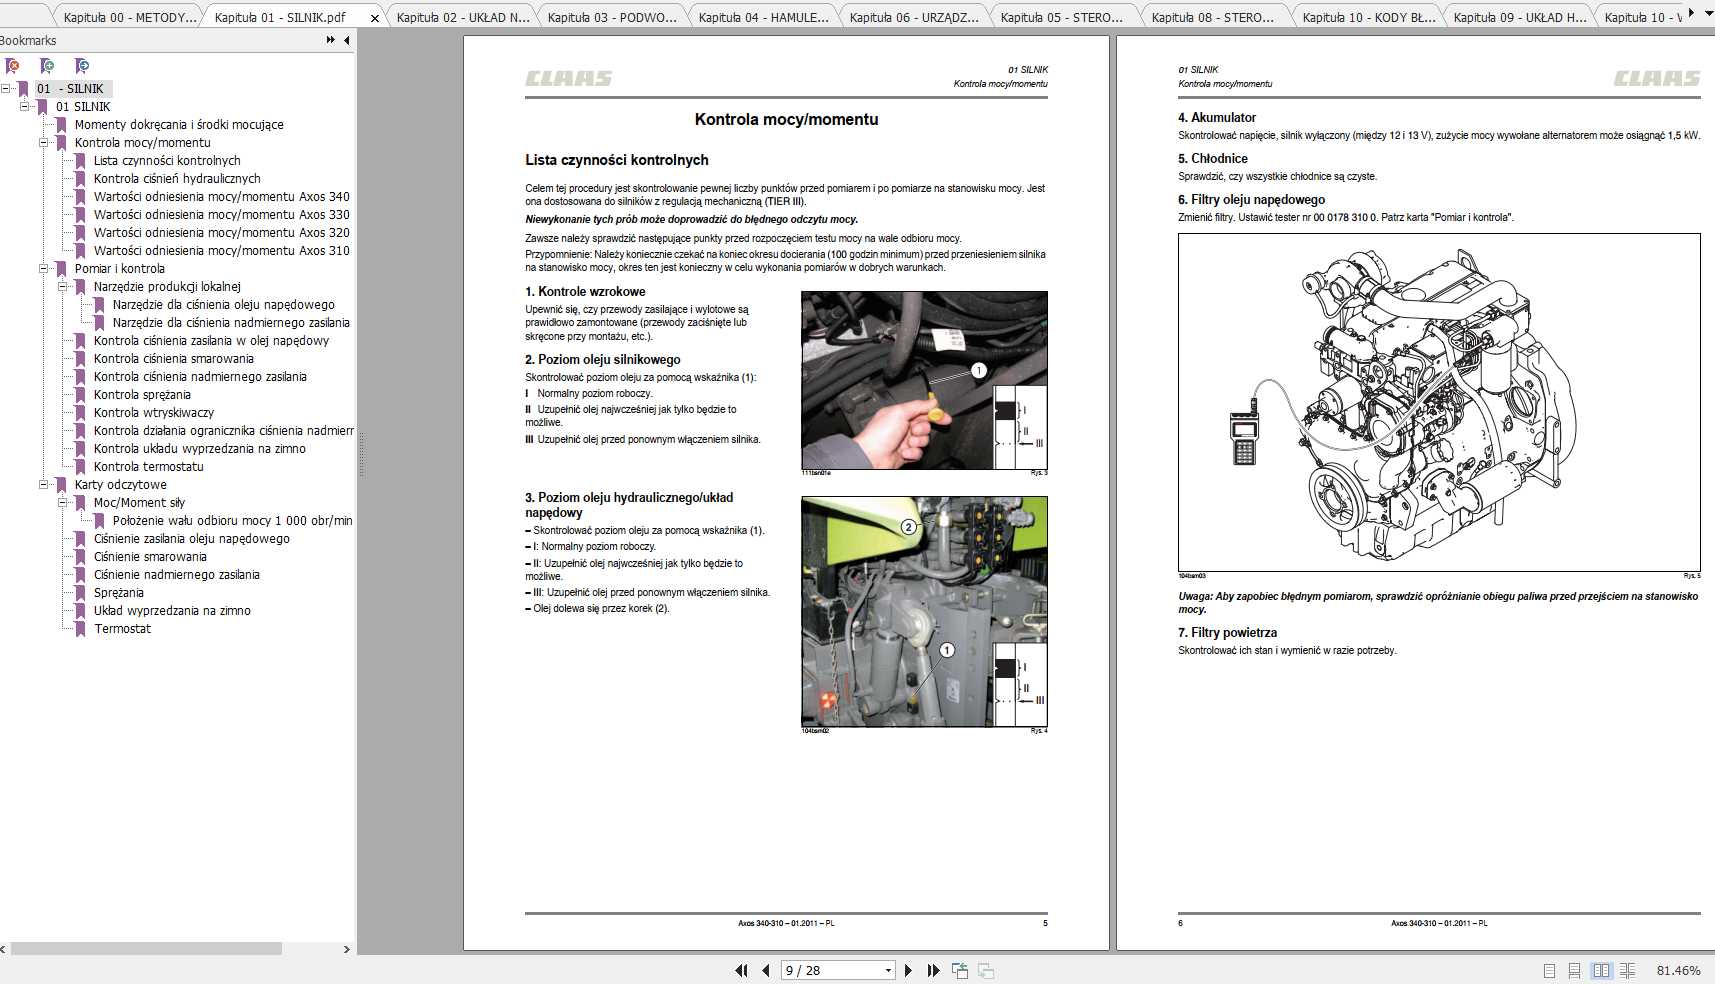Go to the first page
The width and height of the screenshot is (1715, 984).
pos(741,970)
